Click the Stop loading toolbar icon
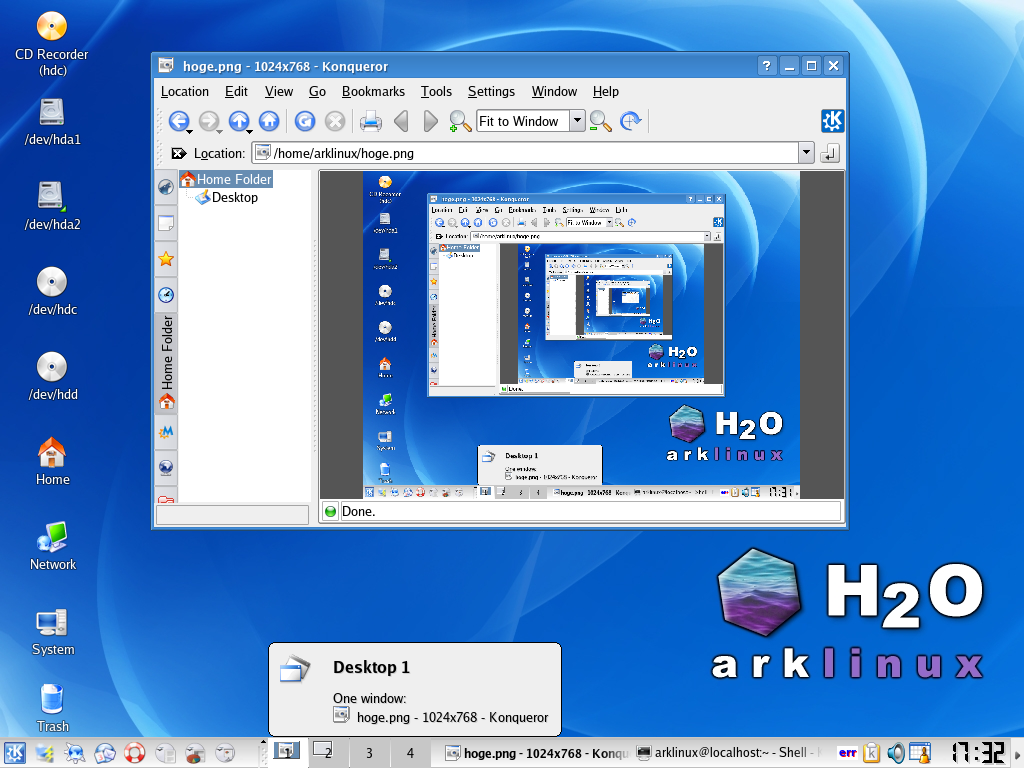This screenshot has width=1024, height=768. pos(335,121)
